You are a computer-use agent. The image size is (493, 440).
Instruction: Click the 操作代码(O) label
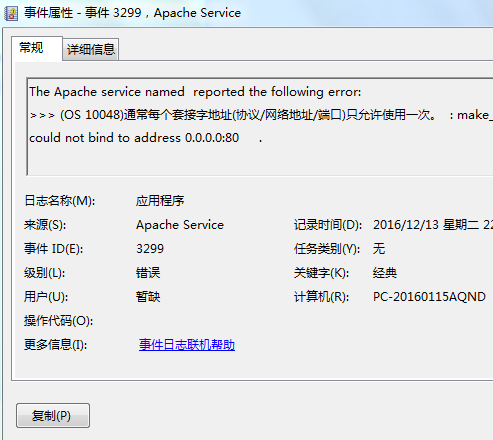59,321
